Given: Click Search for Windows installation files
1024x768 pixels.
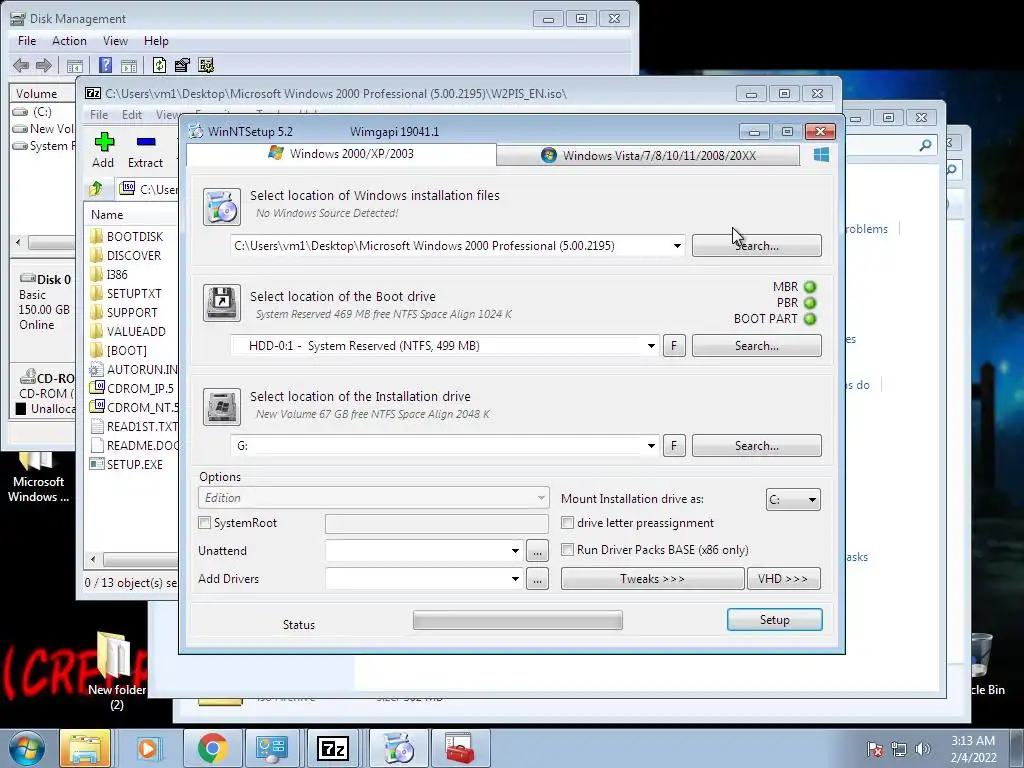Looking at the screenshot, I should tap(756, 246).
